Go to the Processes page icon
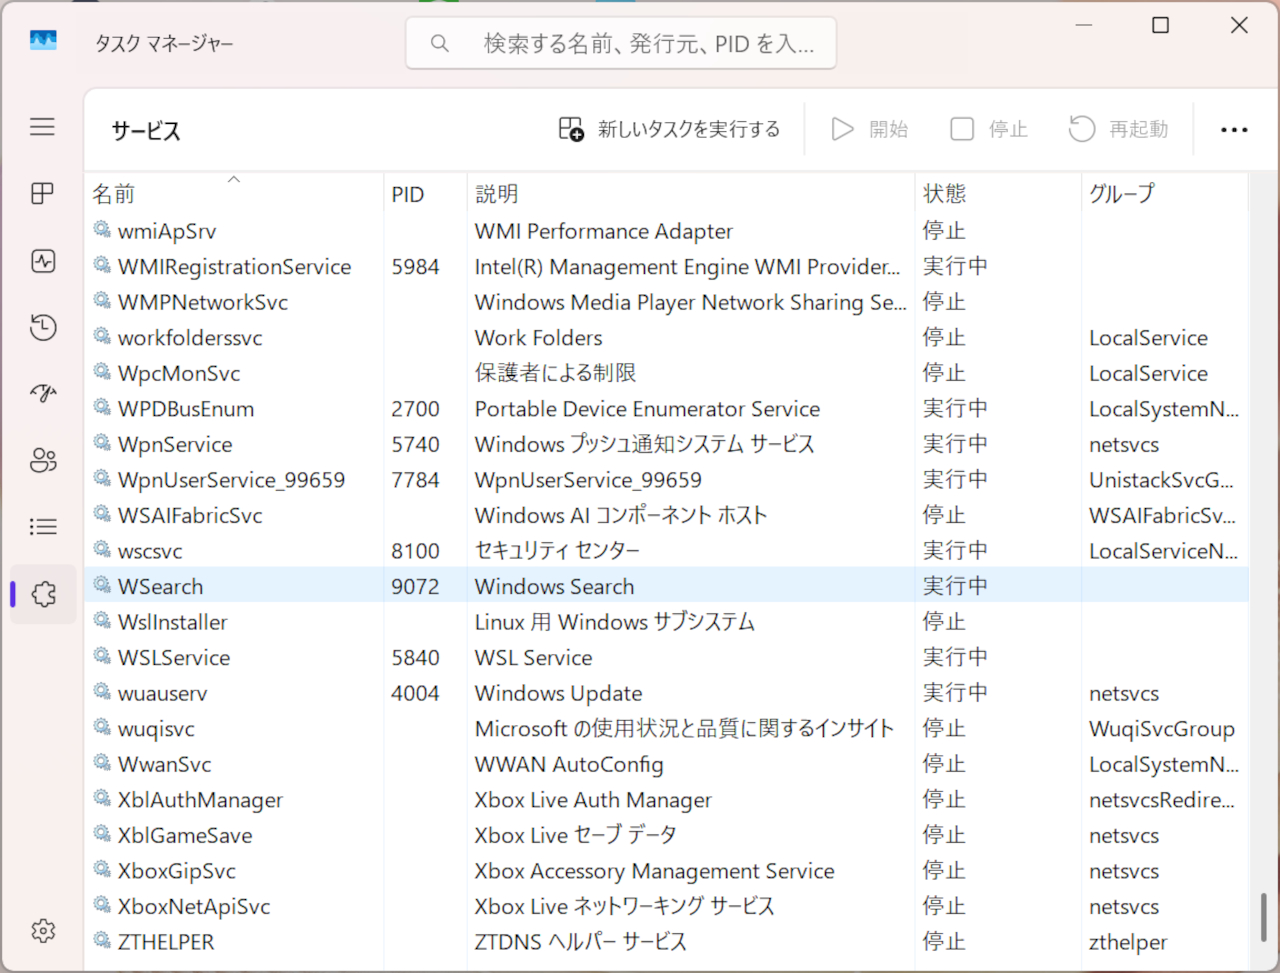Image resolution: width=1280 pixels, height=973 pixels. coord(42,194)
